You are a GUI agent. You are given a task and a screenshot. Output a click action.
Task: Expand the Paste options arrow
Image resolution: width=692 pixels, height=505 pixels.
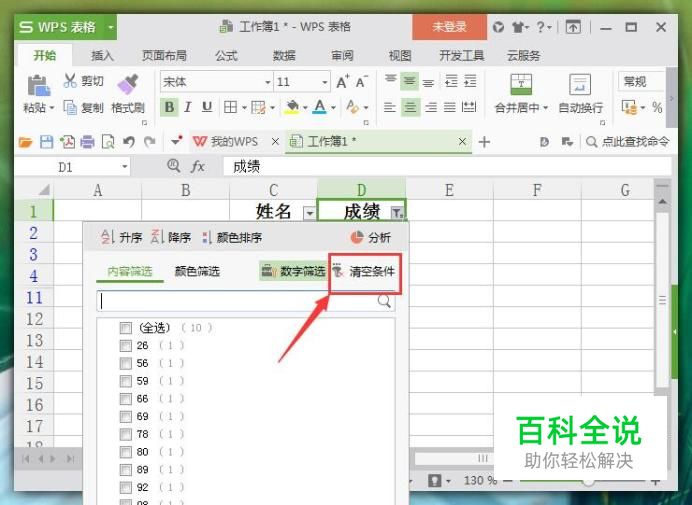[x=52, y=108]
